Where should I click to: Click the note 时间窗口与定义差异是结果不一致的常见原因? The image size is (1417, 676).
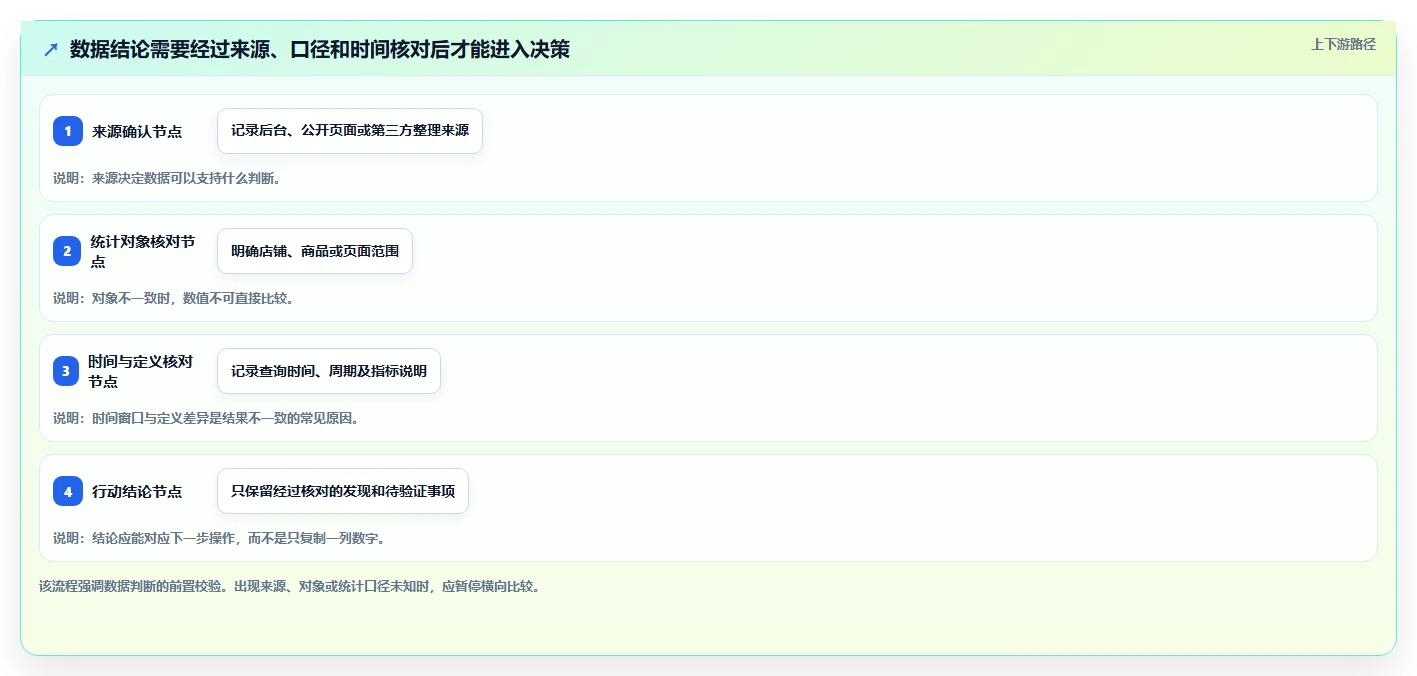tap(207, 418)
